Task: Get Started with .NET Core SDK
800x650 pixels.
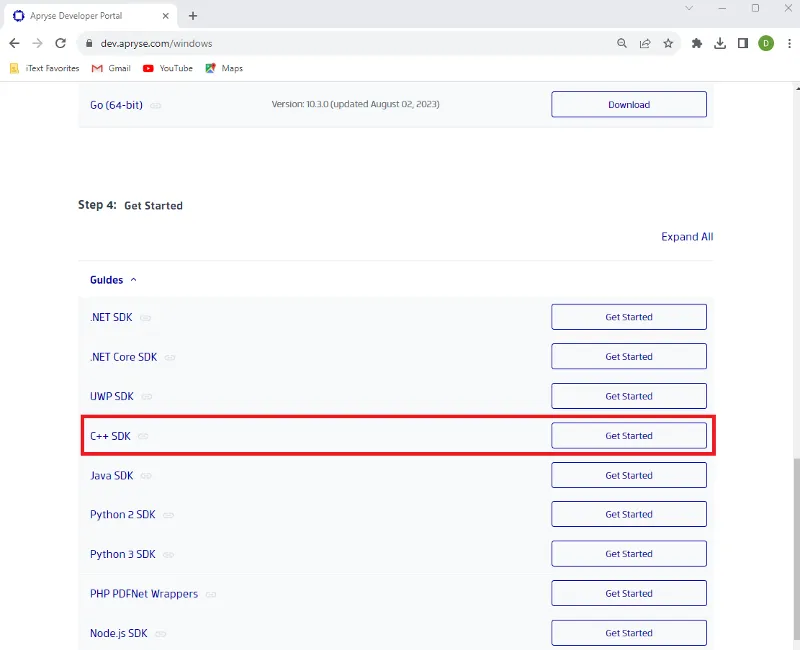Action: 629,356
